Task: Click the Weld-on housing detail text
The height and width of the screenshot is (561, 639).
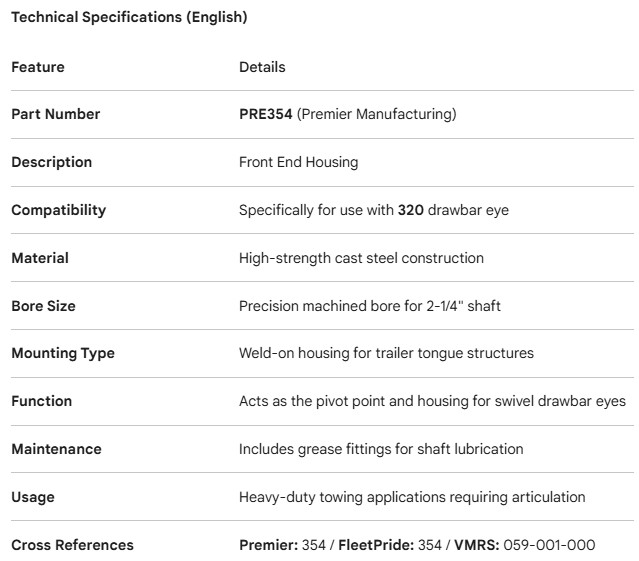Action: (386, 353)
